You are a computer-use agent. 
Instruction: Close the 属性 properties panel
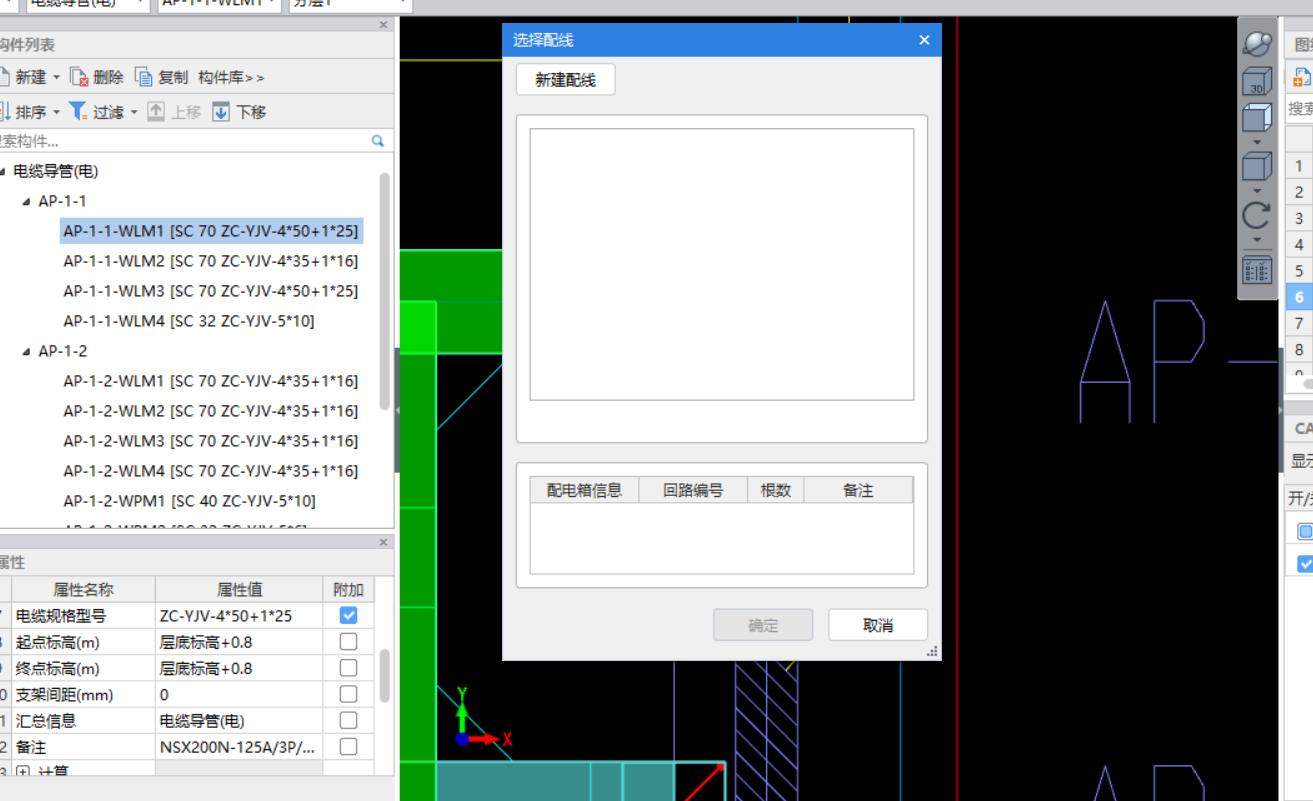(x=384, y=543)
